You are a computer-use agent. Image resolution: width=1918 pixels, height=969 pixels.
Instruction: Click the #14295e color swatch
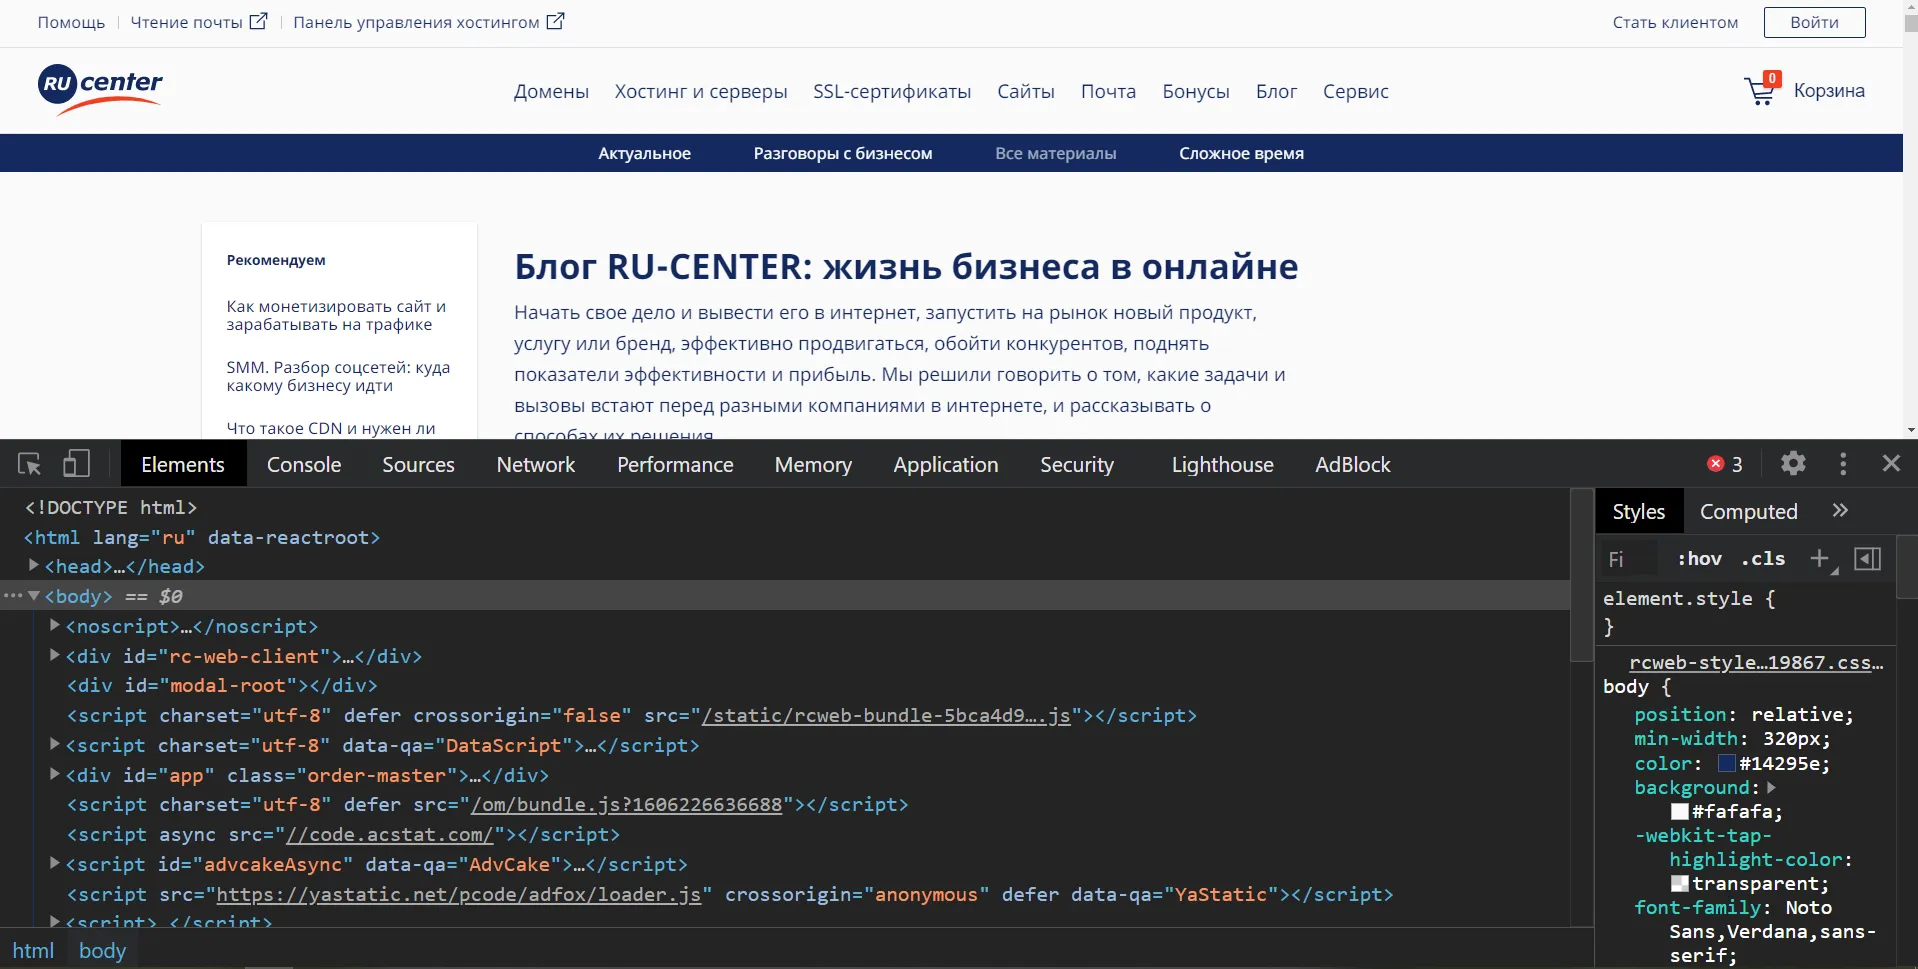tap(1726, 763)
